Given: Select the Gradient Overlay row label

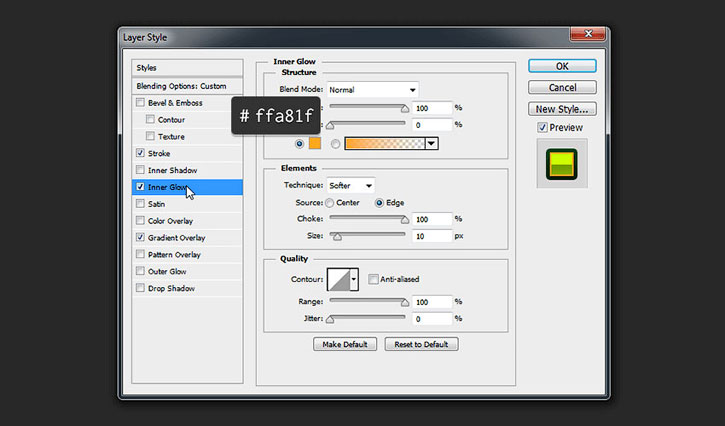Looking at the screenshot, I should pyautogui.click(x=177, y=238).
